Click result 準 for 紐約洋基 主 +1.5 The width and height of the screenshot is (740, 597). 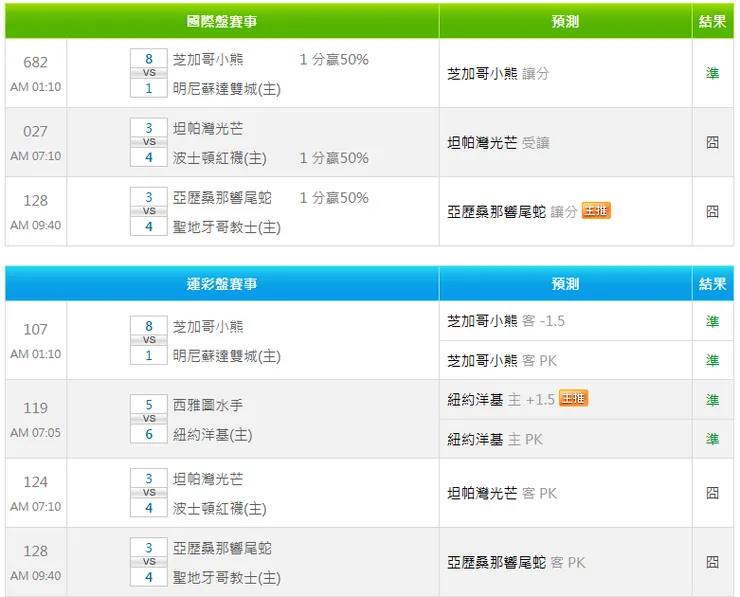point(713,400)
